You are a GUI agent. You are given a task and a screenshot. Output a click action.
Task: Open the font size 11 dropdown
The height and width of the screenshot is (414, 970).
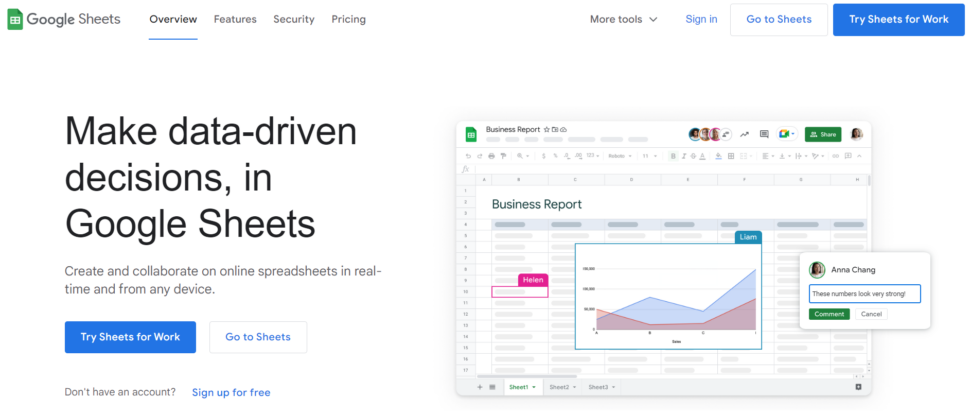click(x=650, y=156)
